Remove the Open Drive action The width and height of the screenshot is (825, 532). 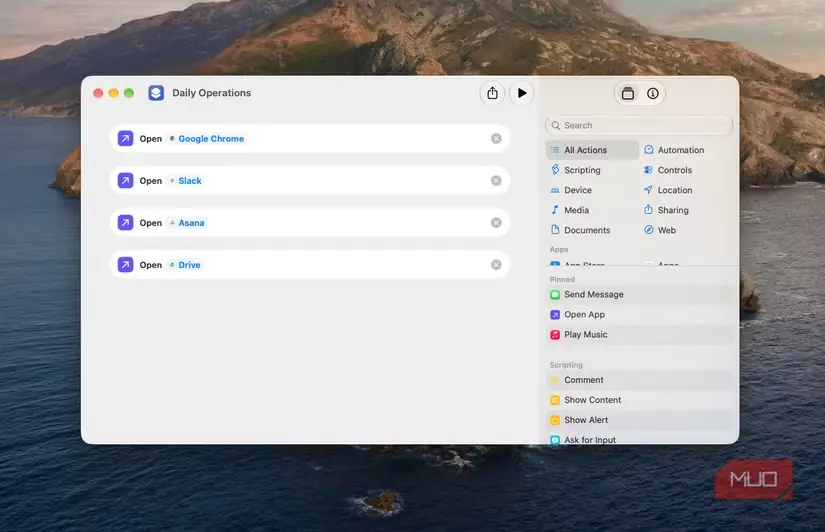click(496, 265)
